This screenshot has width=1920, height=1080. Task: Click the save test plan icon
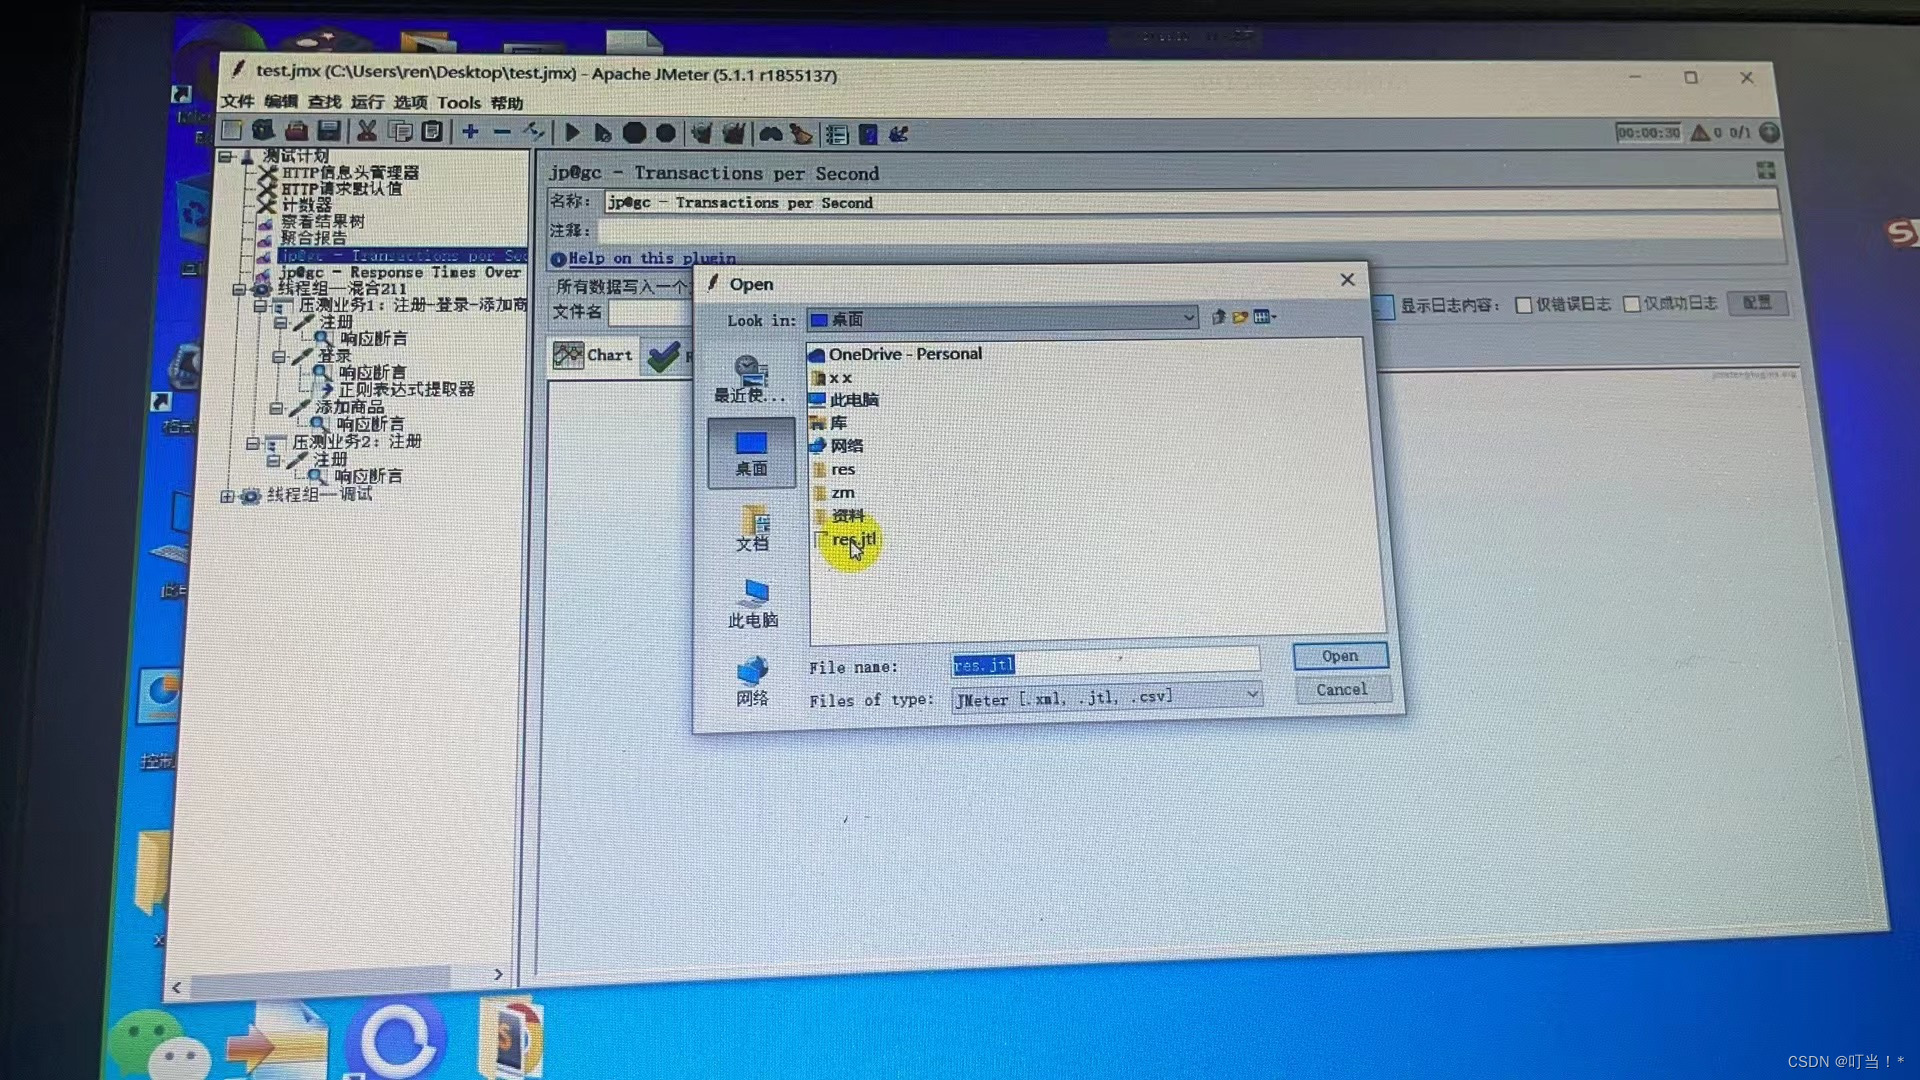328,132
